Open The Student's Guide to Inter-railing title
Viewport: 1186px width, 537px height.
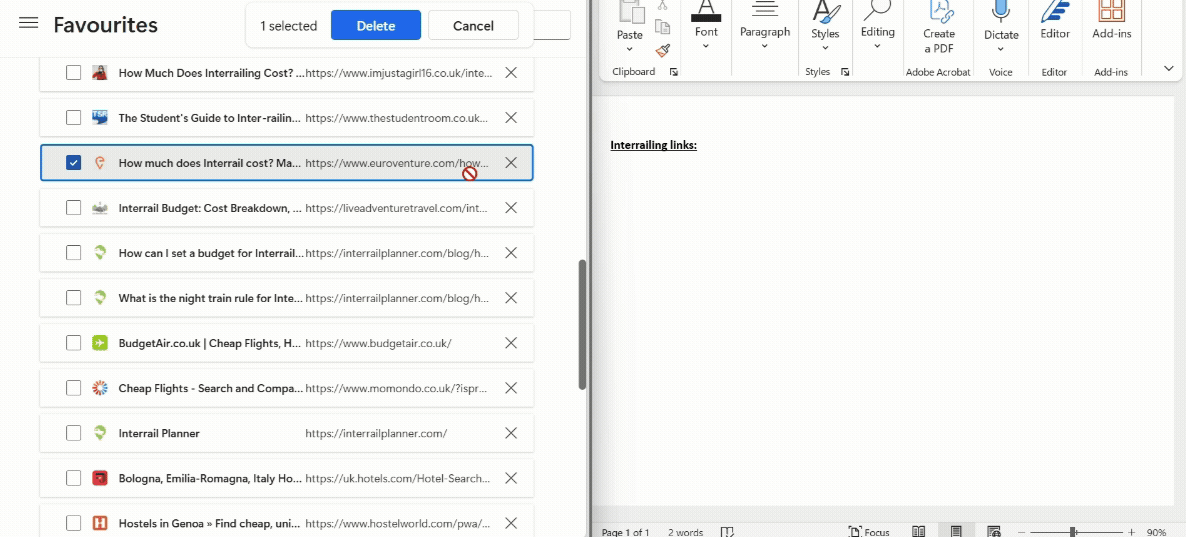pos(210,118)
